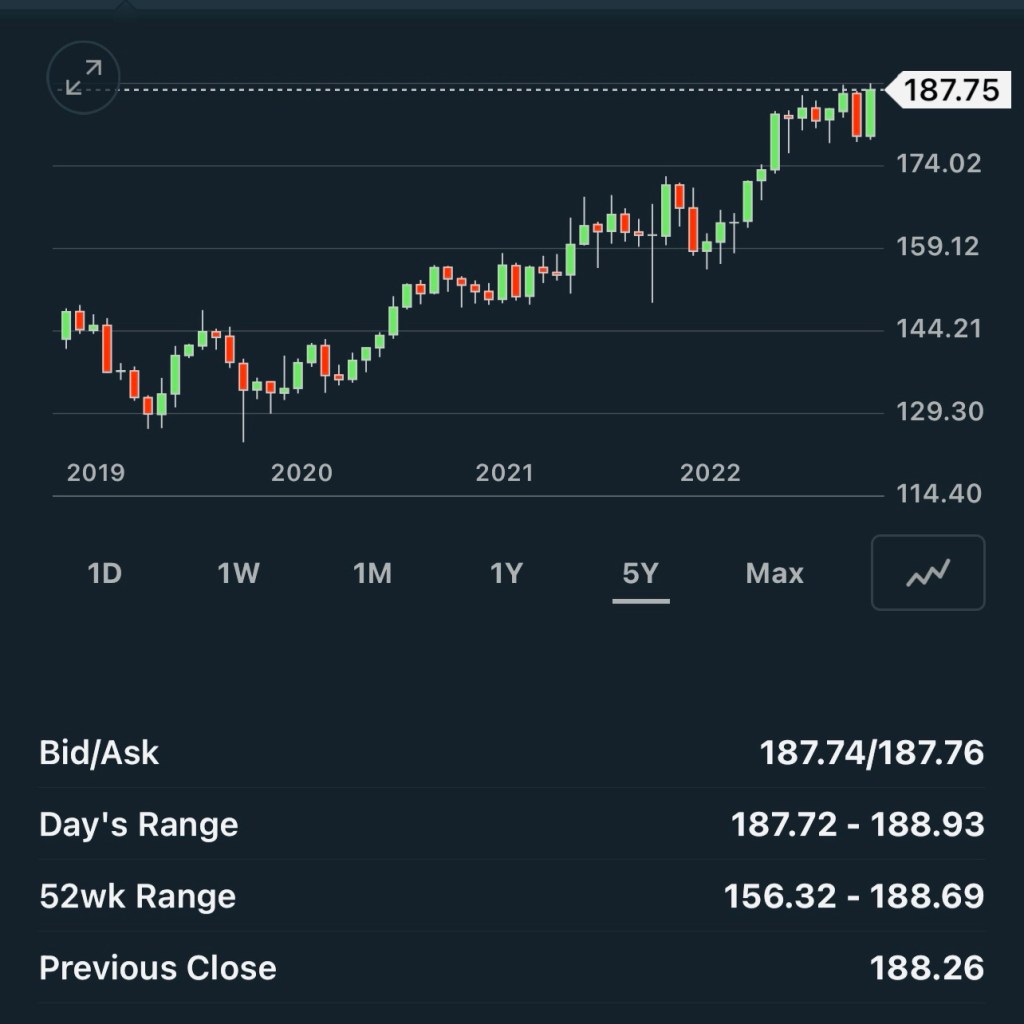Tap the 129.30 price axis label

click(x=940, y=411)
